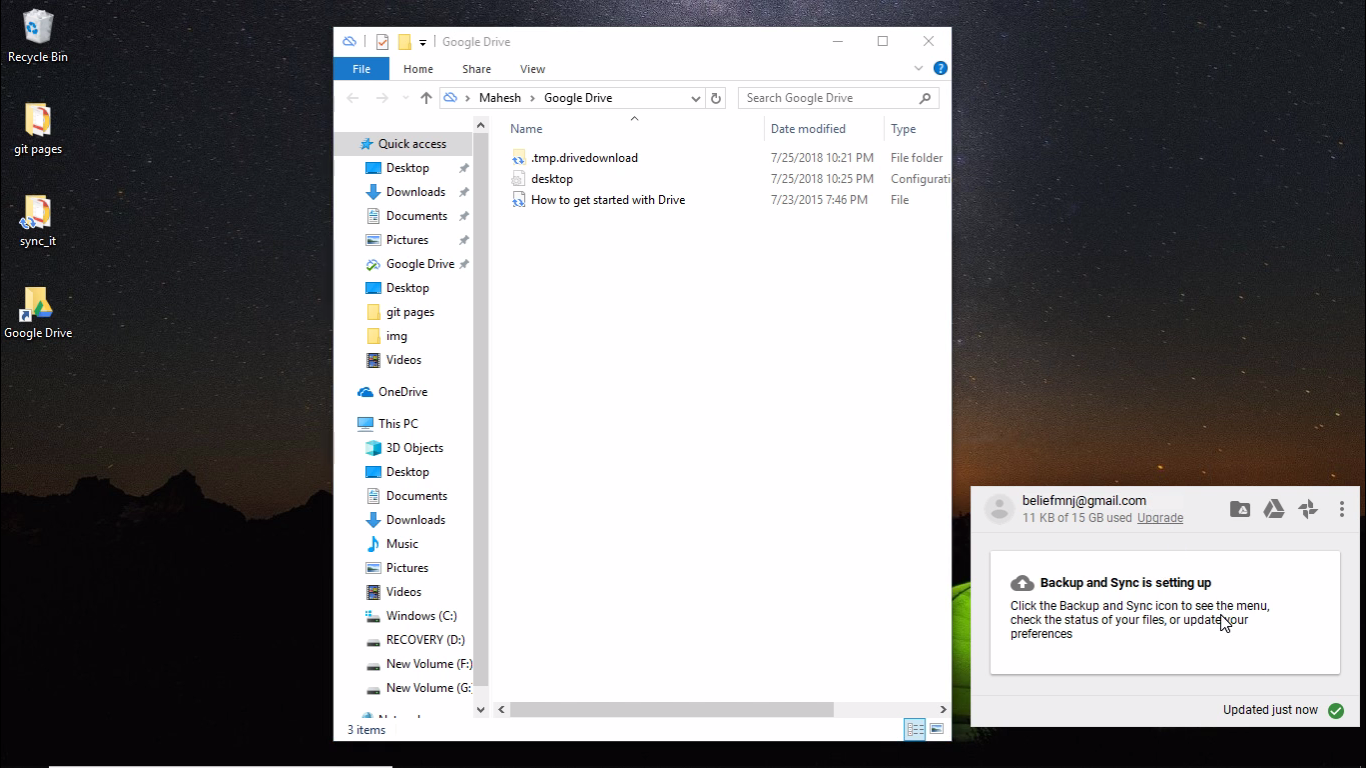The width and height of the screenshot is (1366, 768).
Task: Click the Backup and Sync cloud icon
Action: [1022, 583]
